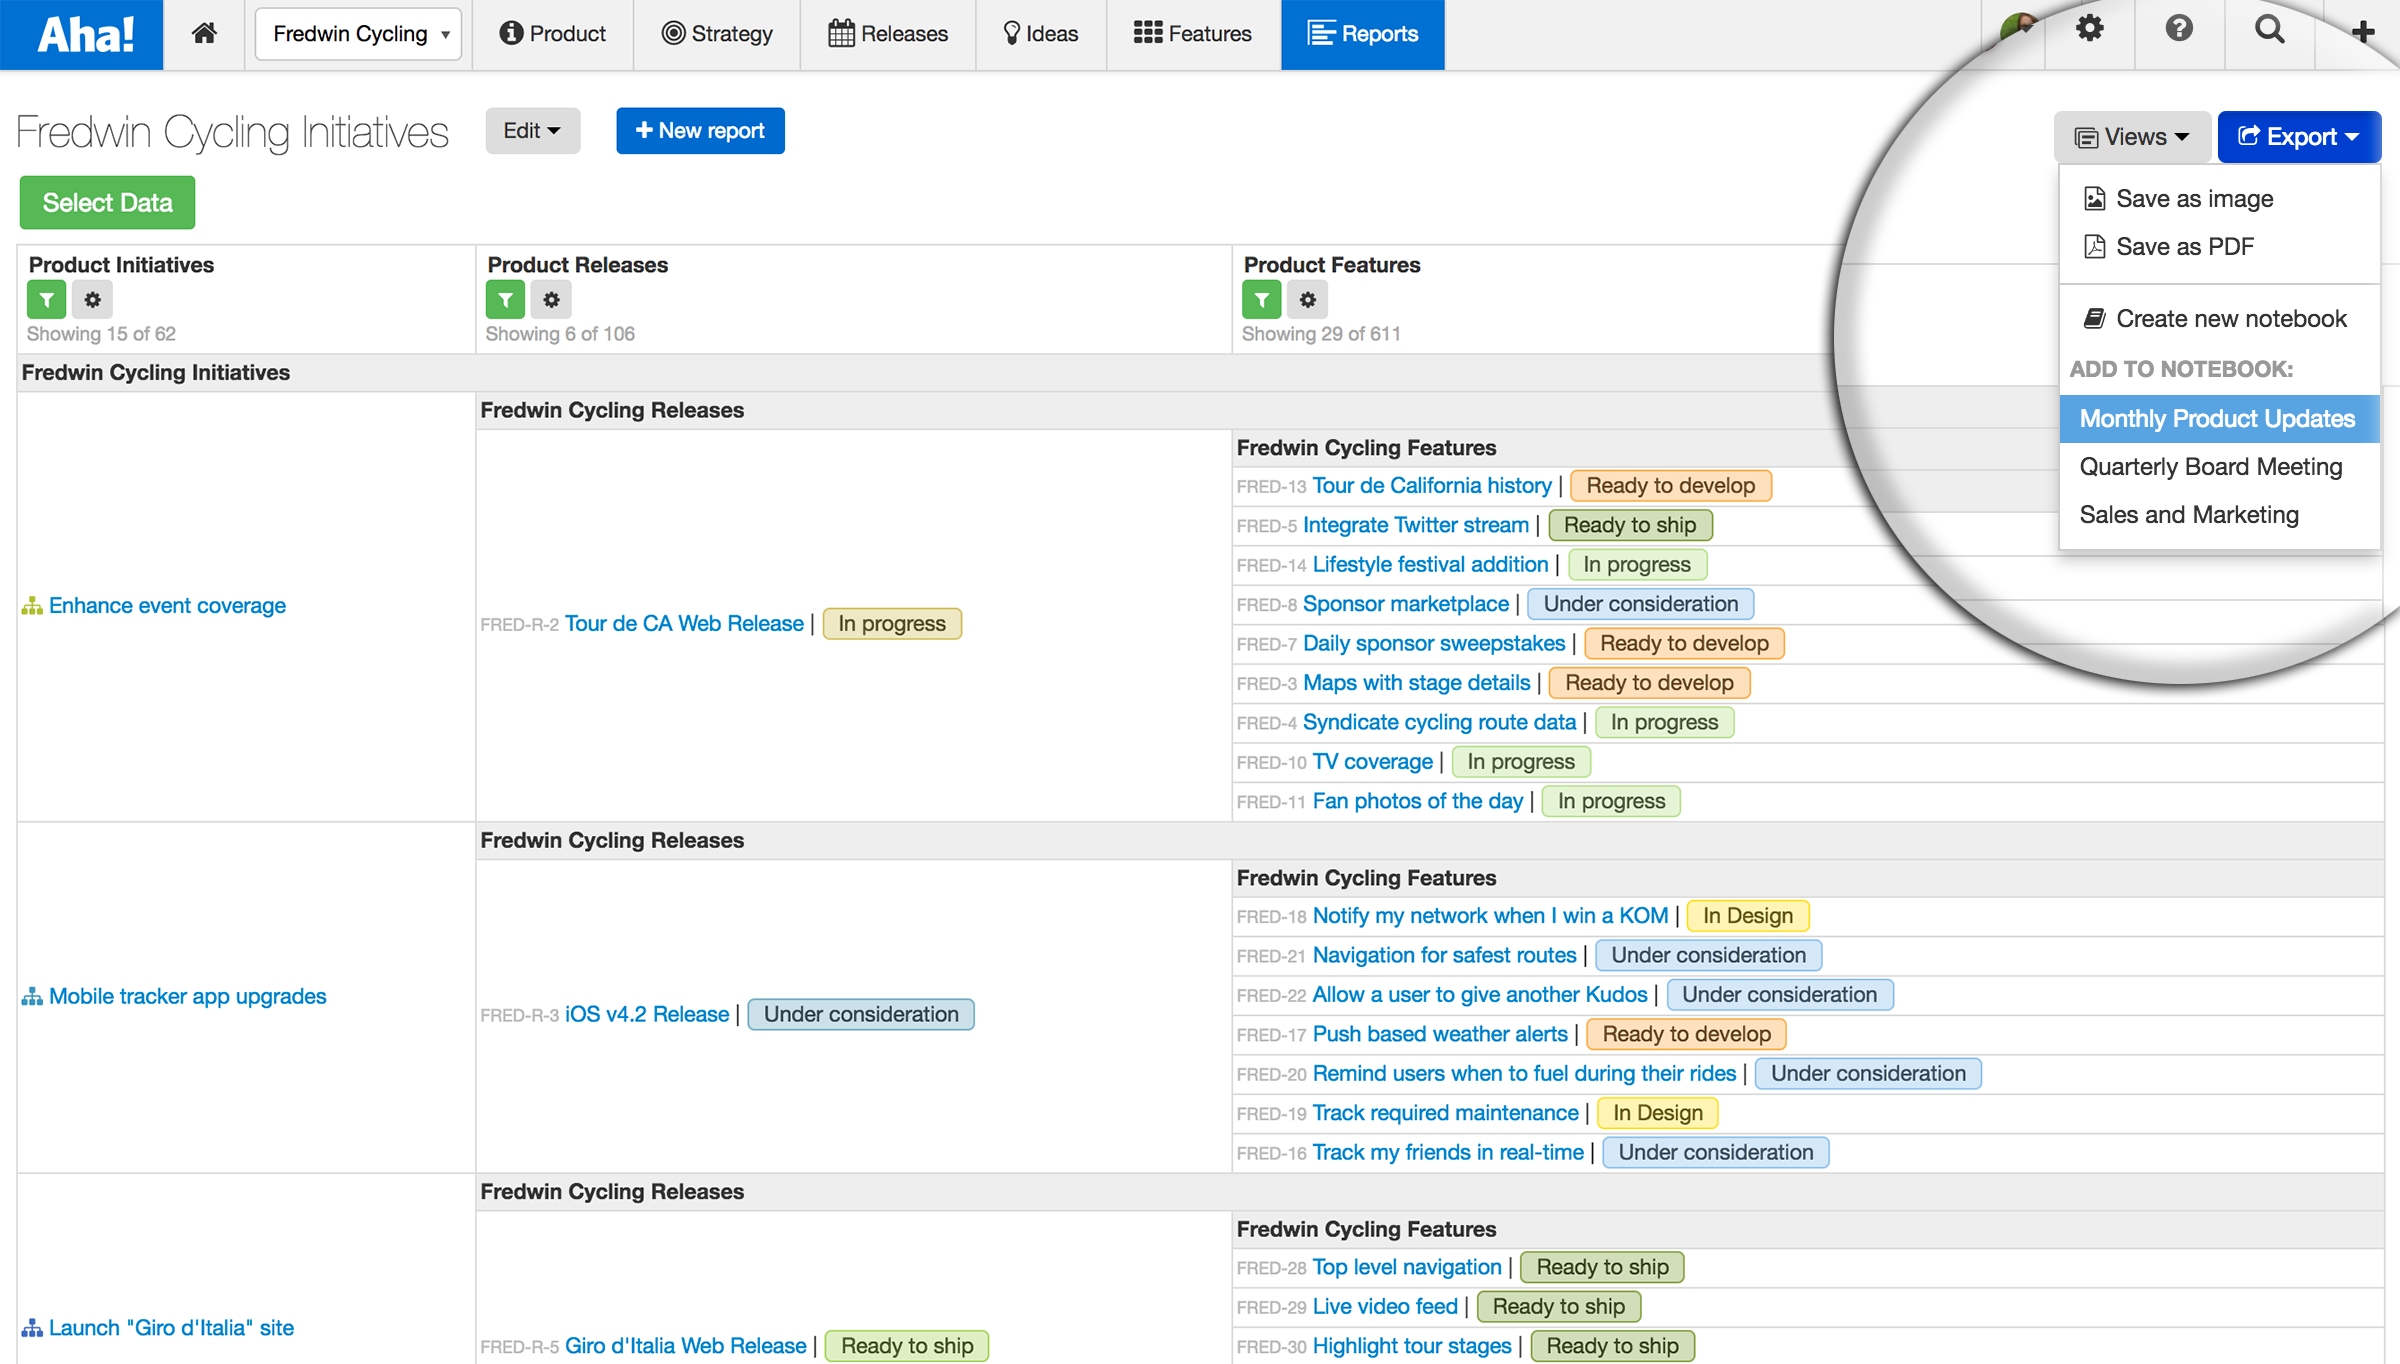Click the Product Initiatives filter icon

[46, 299]
